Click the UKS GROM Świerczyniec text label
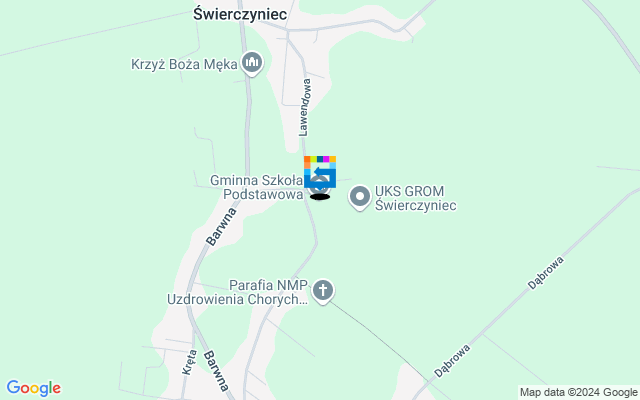 [416, 198]
